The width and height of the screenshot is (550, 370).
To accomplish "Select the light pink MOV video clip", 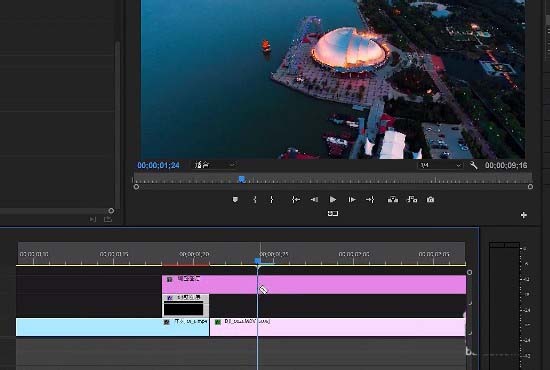I will pyautogui.click(x=338, y=327).
